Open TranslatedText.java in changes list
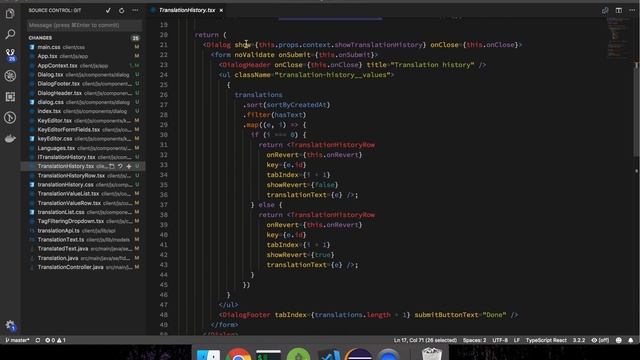This screenshot has width=640, height=360. click(84, 249)
